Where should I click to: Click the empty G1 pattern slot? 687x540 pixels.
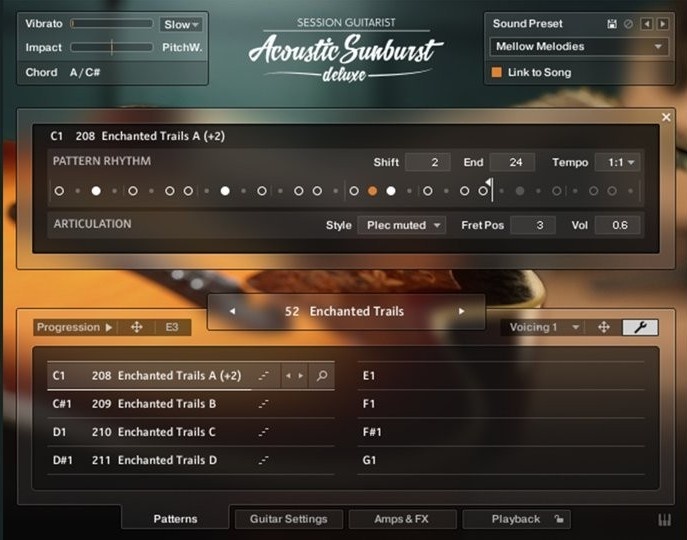tap(501, 460)
